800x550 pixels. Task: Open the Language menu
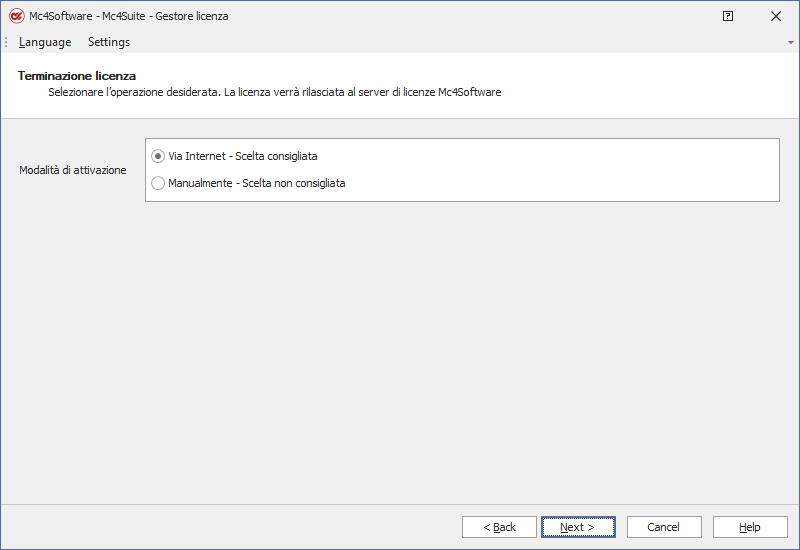coord(45,42)
